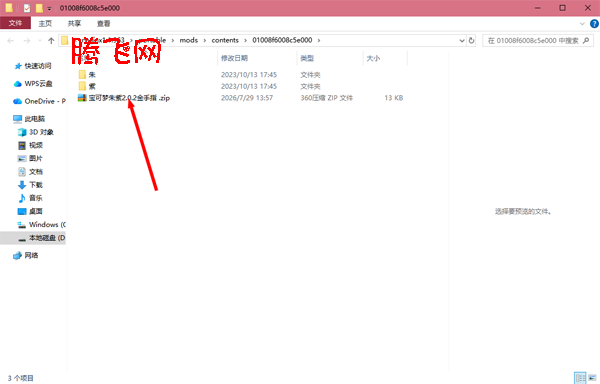Open 快速访问 in navigation pane

(33, 66)
